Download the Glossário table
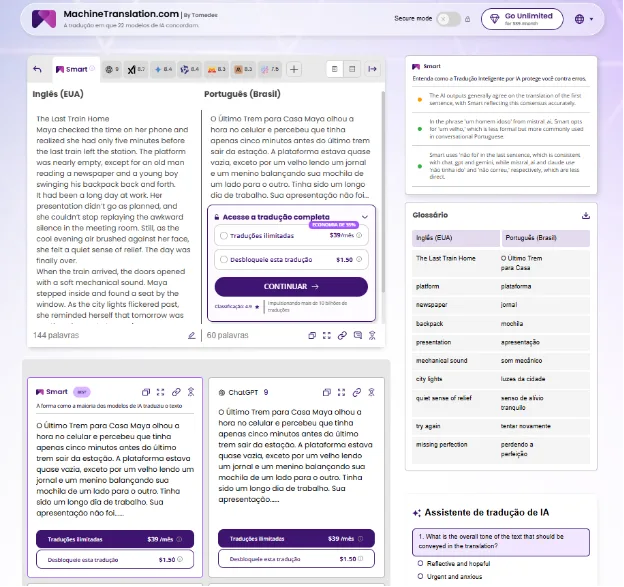 pos(585,215)
